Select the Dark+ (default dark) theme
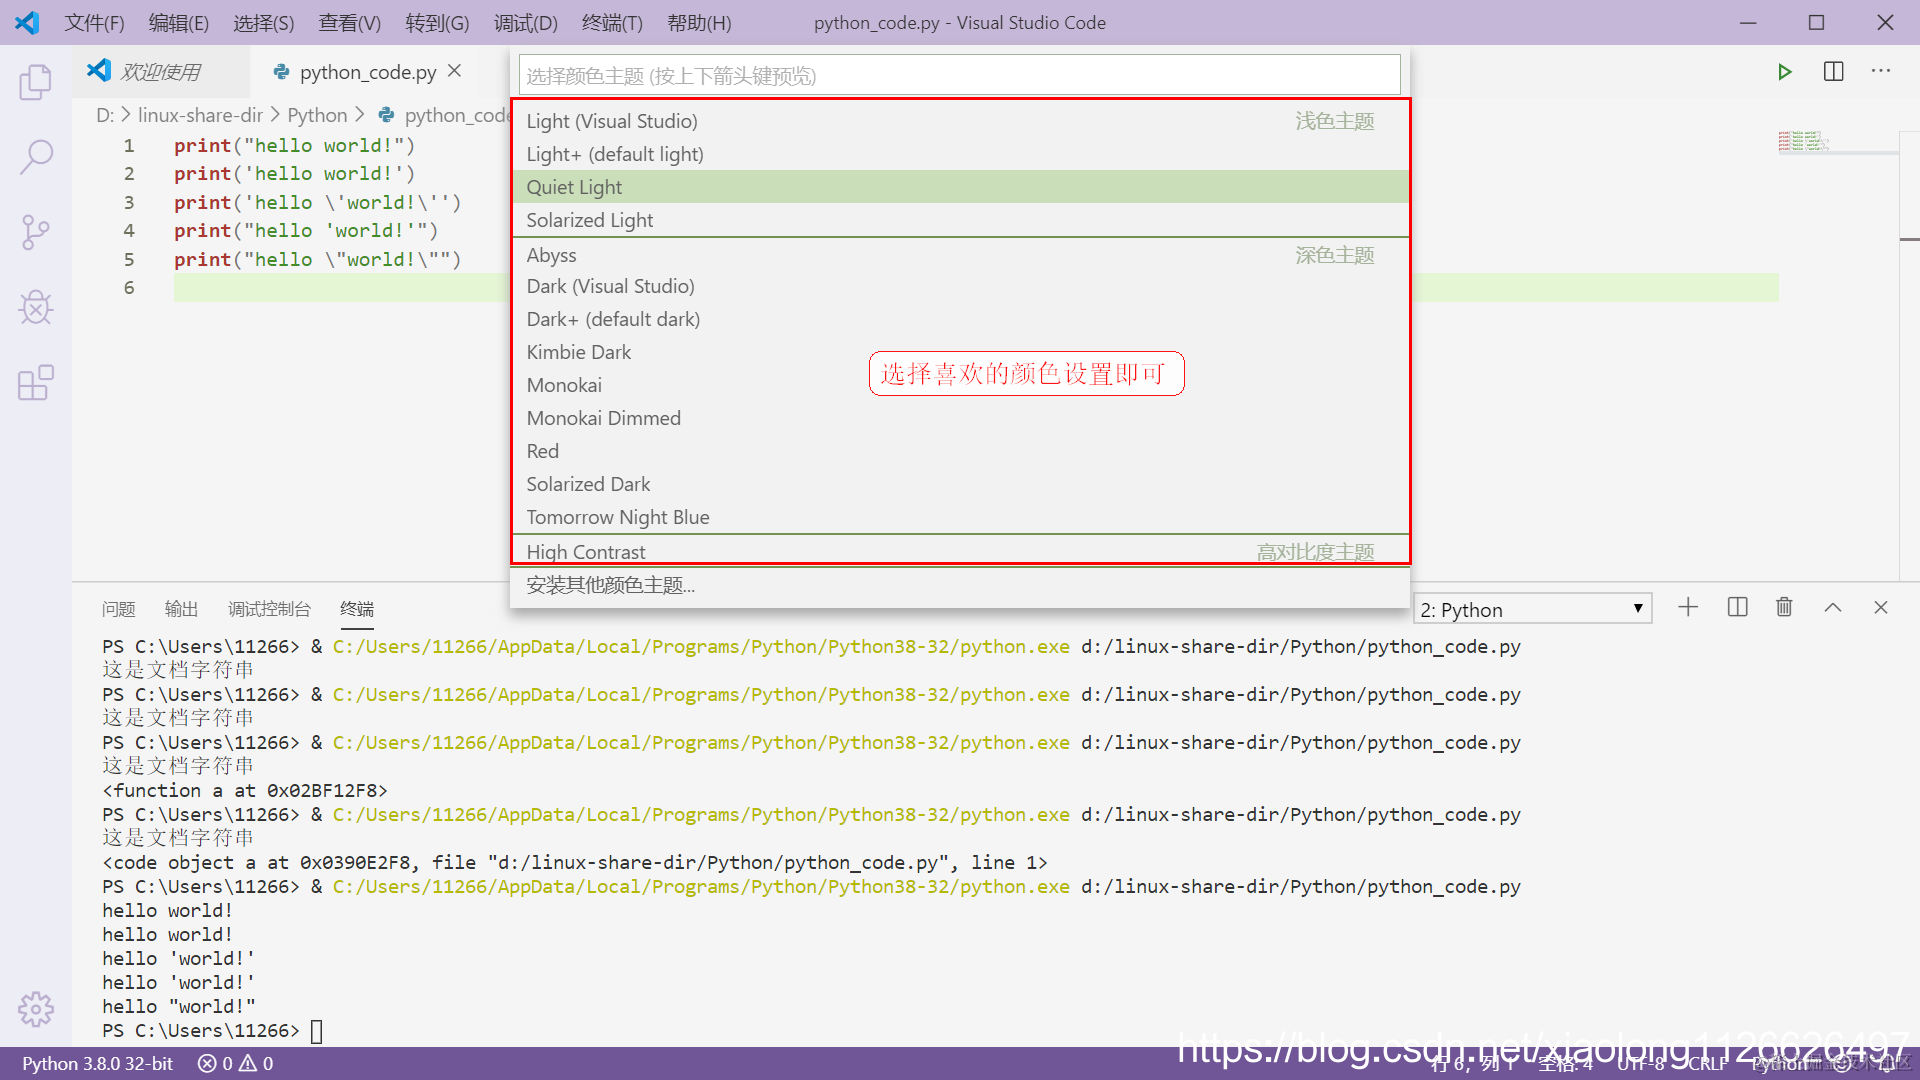Viewport: 1920px width, 1080px height. pos(959,319)
